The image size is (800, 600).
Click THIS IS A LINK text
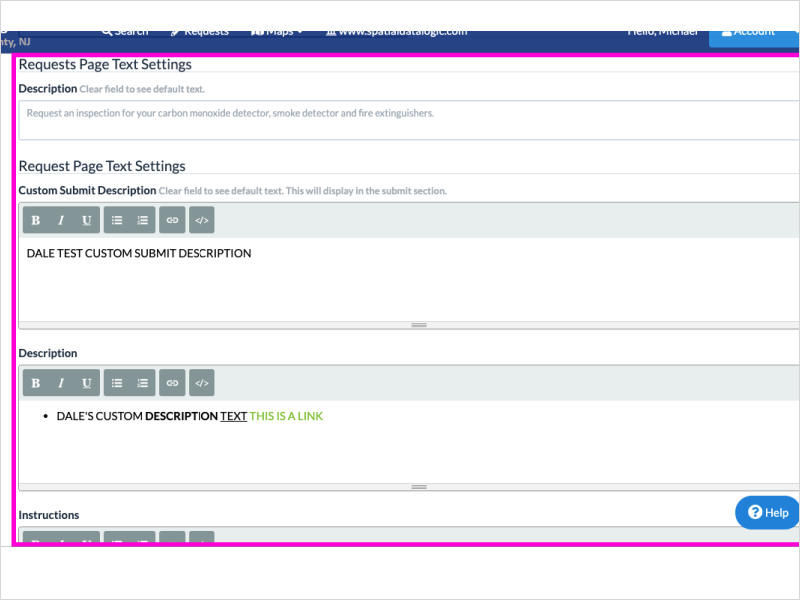[x=286, y=416]
